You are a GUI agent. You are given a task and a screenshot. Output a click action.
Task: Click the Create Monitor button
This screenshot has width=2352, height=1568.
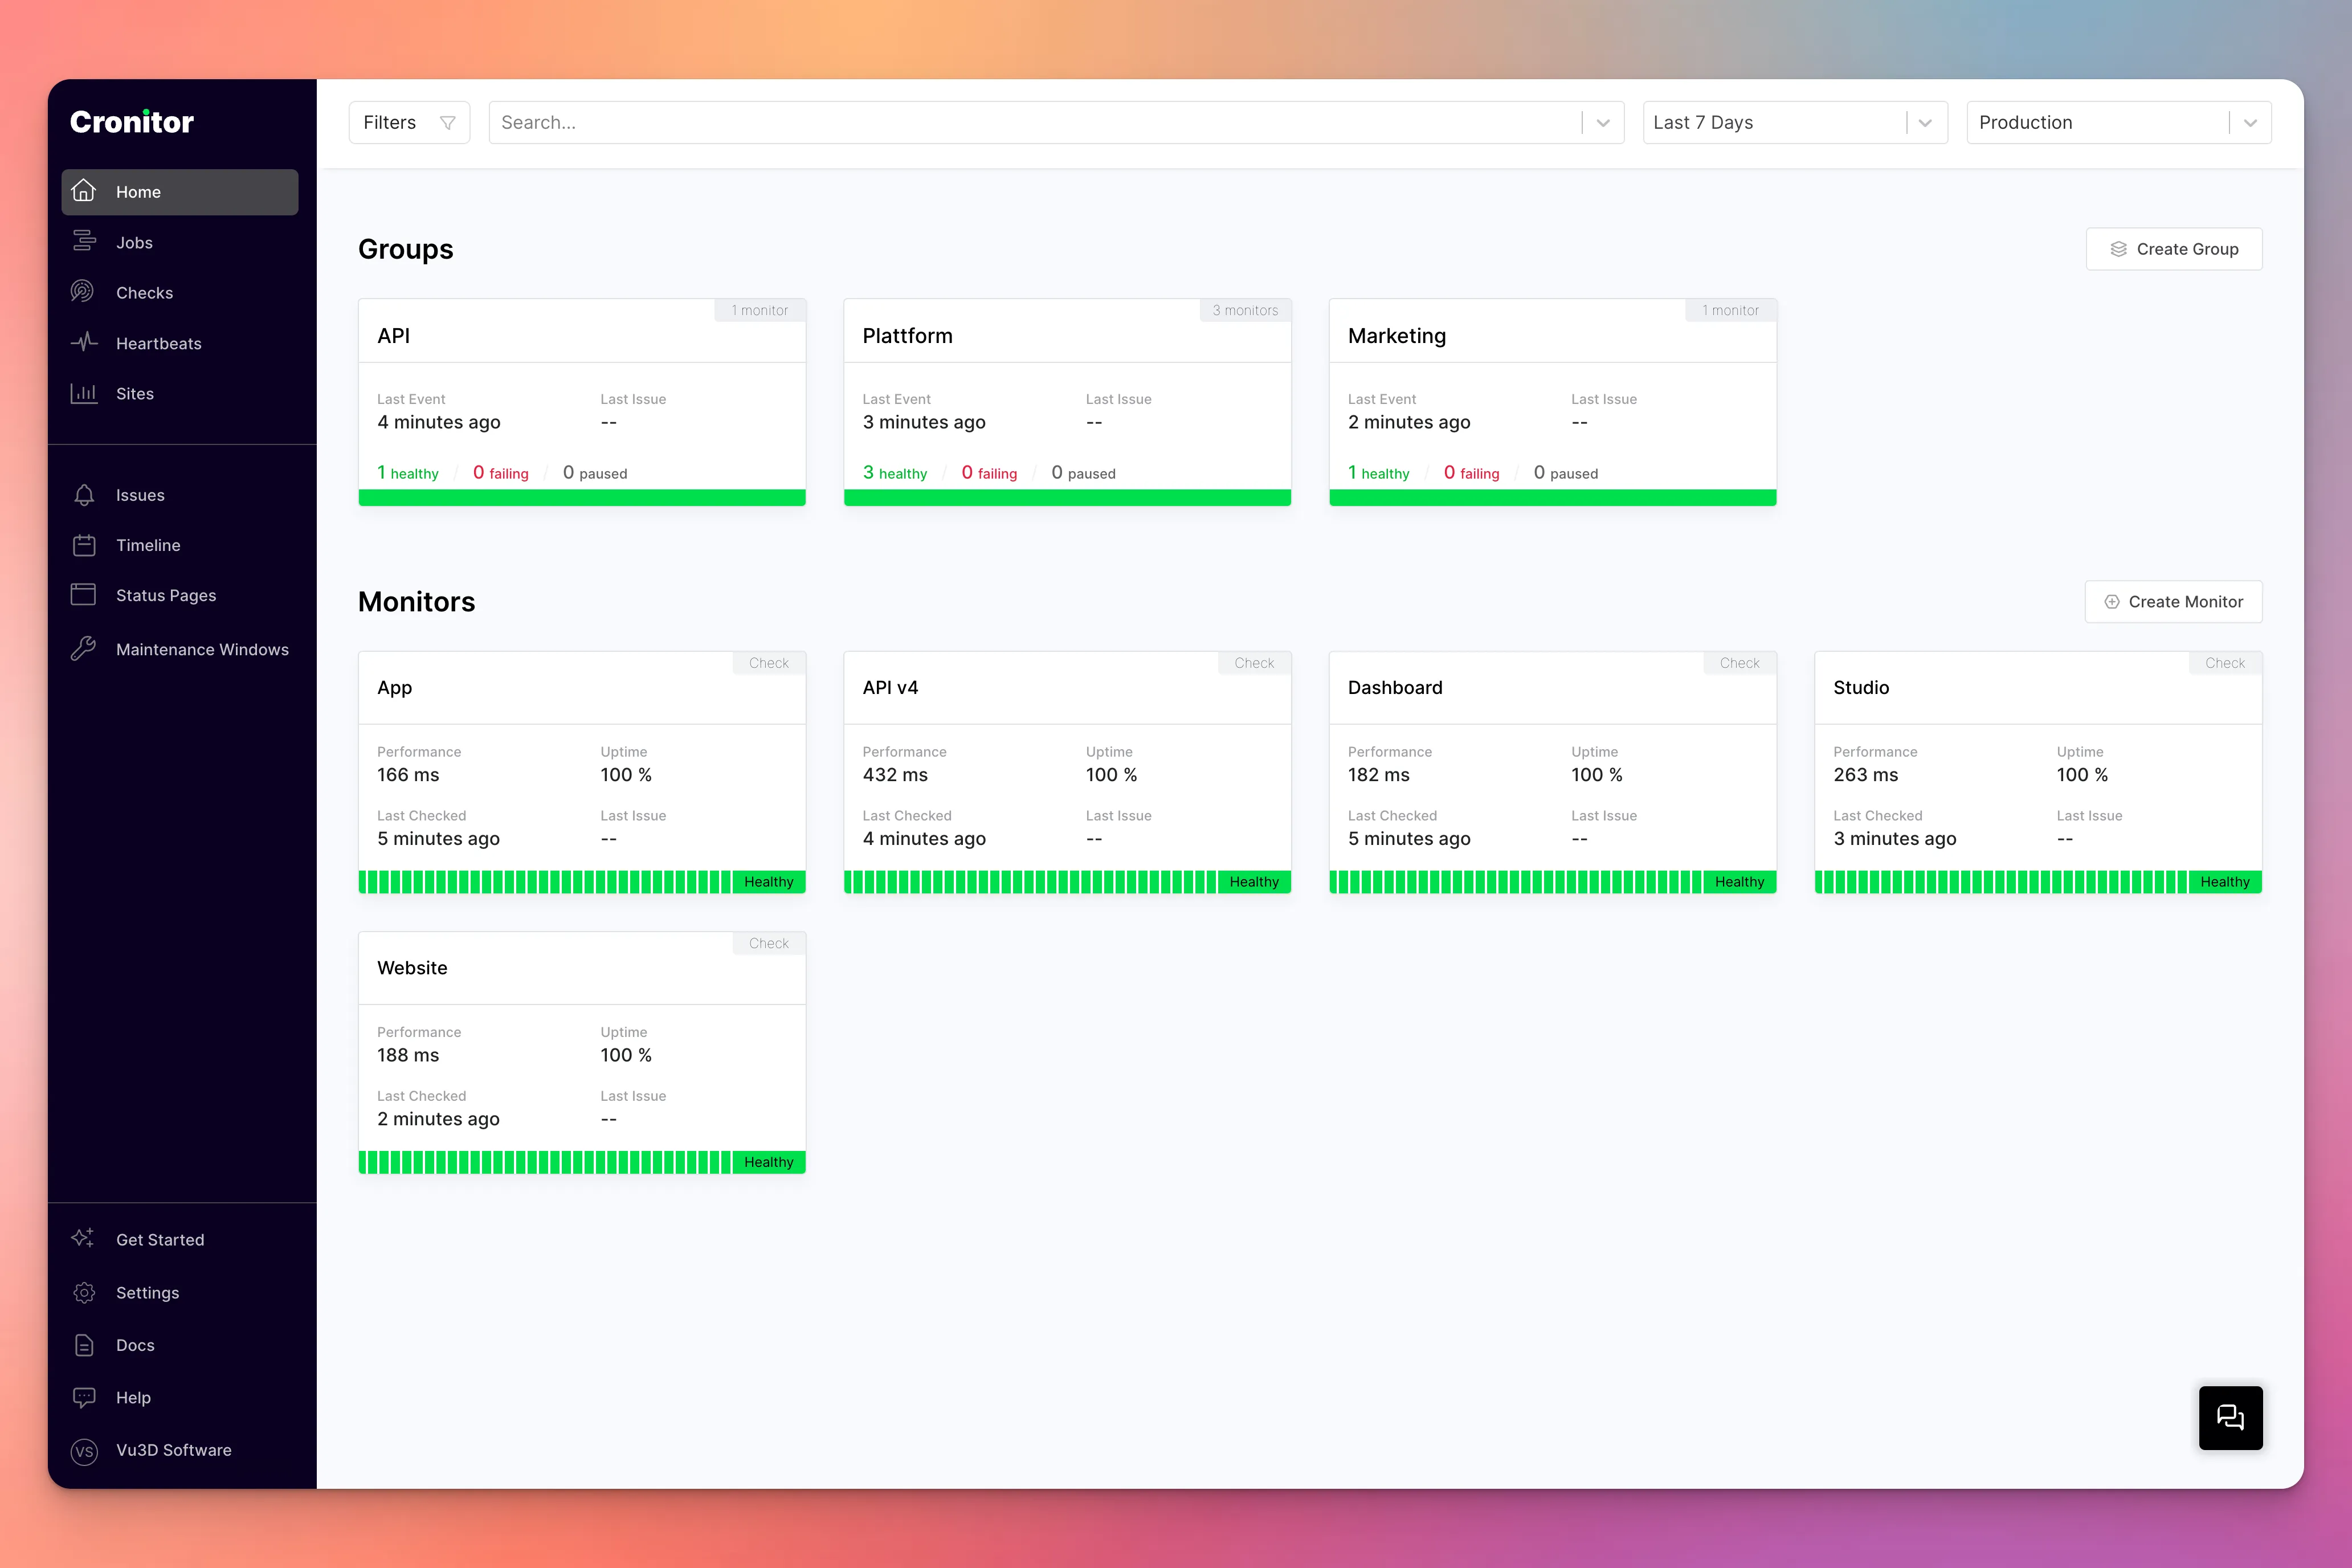pos(2173,602)
